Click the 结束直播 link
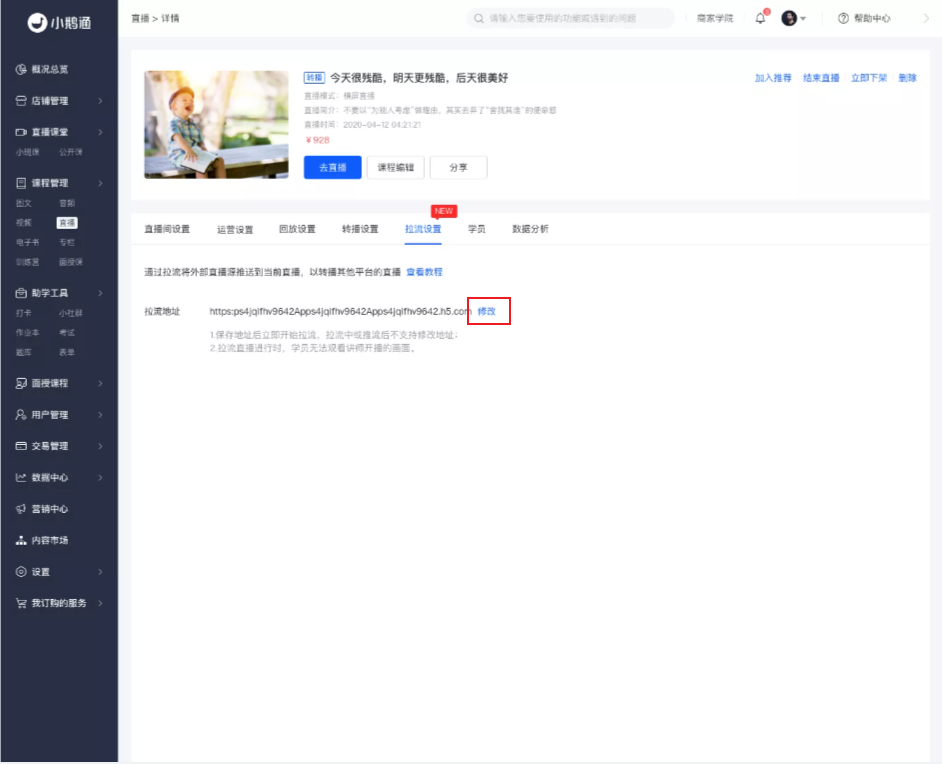This screenshot has width=942, height=764. click(821, 78)
